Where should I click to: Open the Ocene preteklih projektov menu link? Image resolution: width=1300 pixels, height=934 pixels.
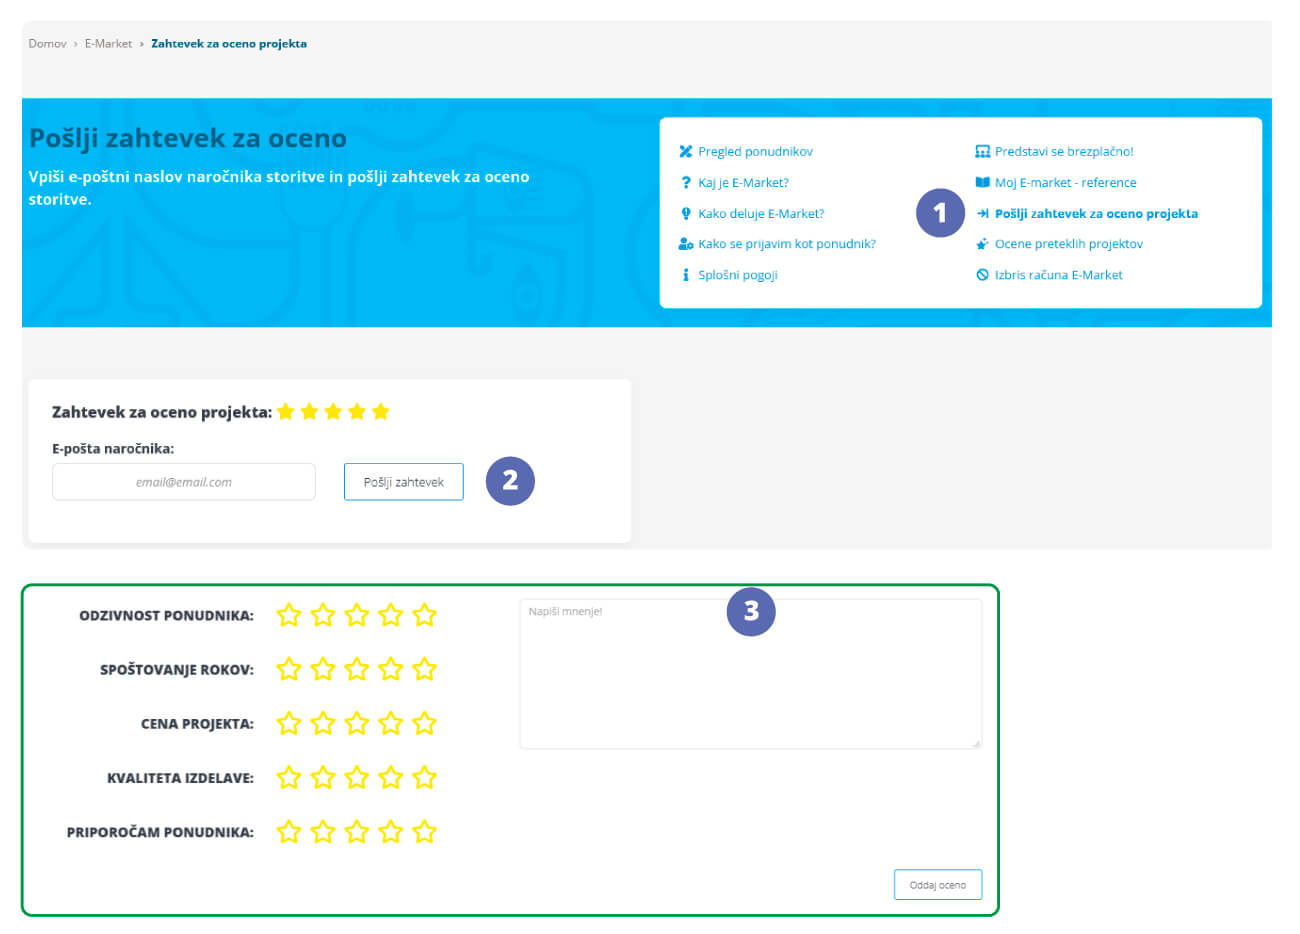pyautogui.click(x=1068, y=244)
